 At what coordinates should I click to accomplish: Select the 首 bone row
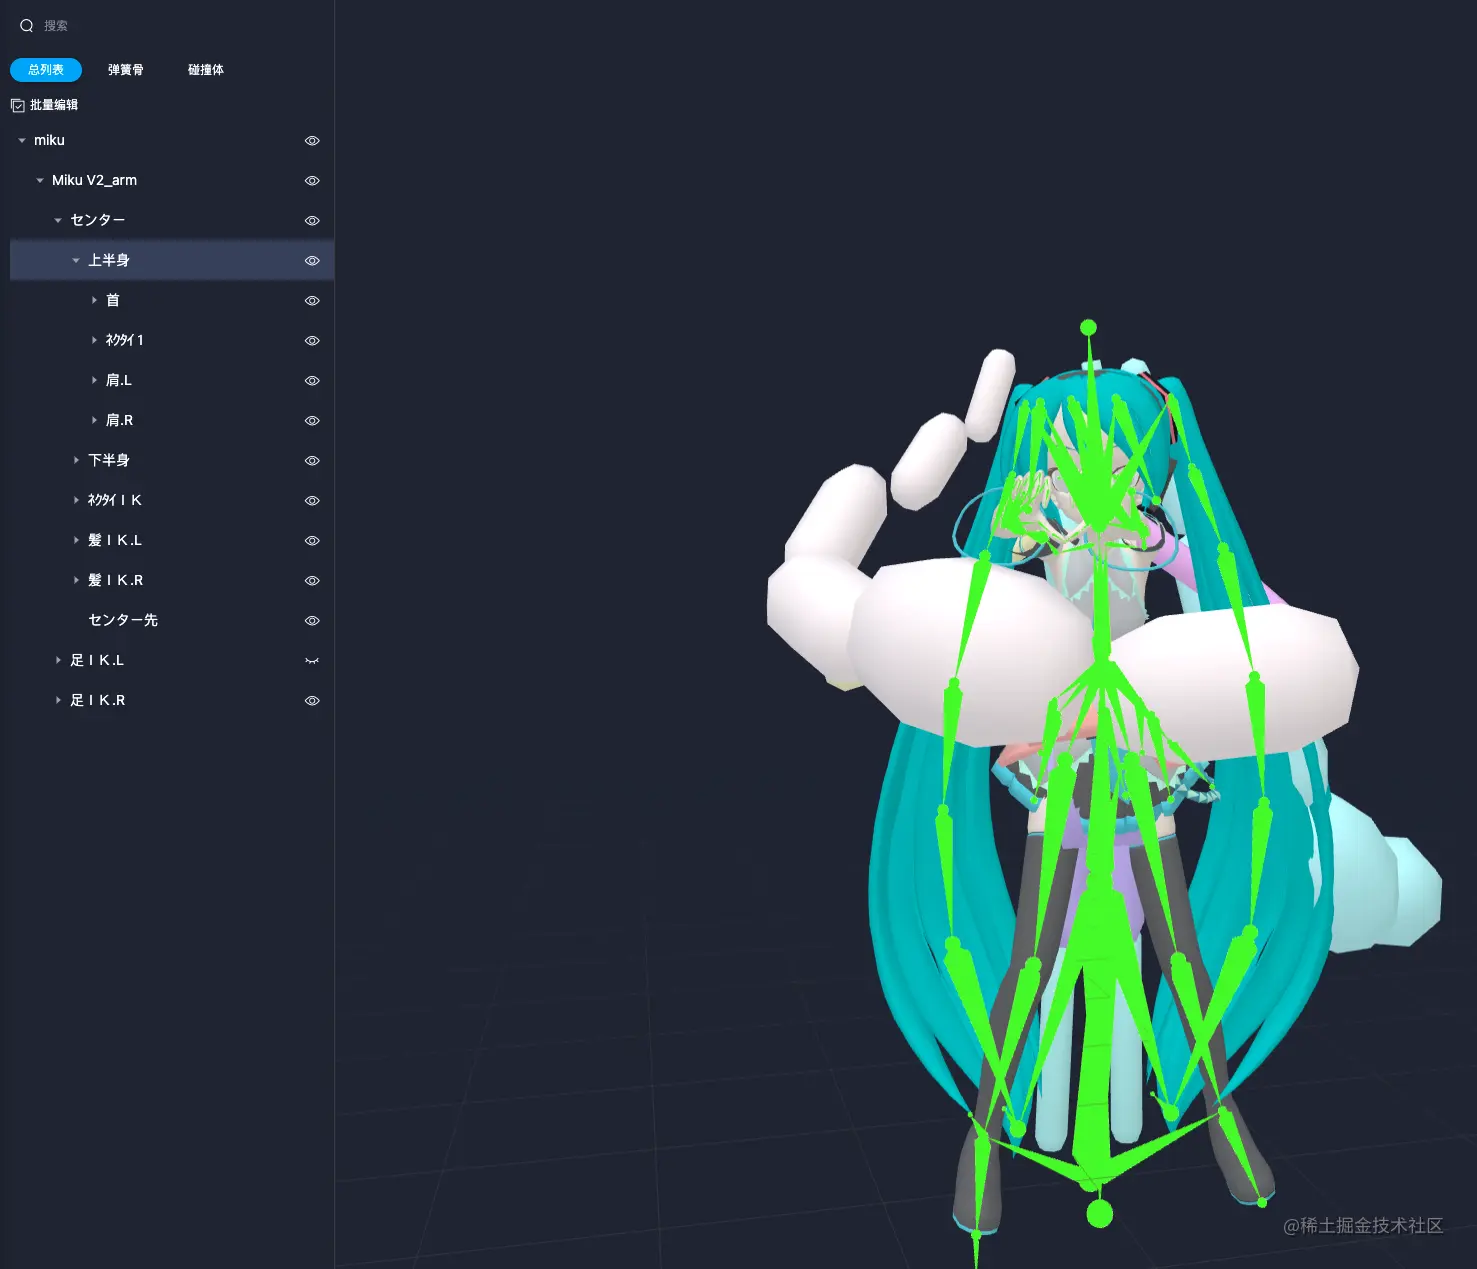click(x=172, y=300)
